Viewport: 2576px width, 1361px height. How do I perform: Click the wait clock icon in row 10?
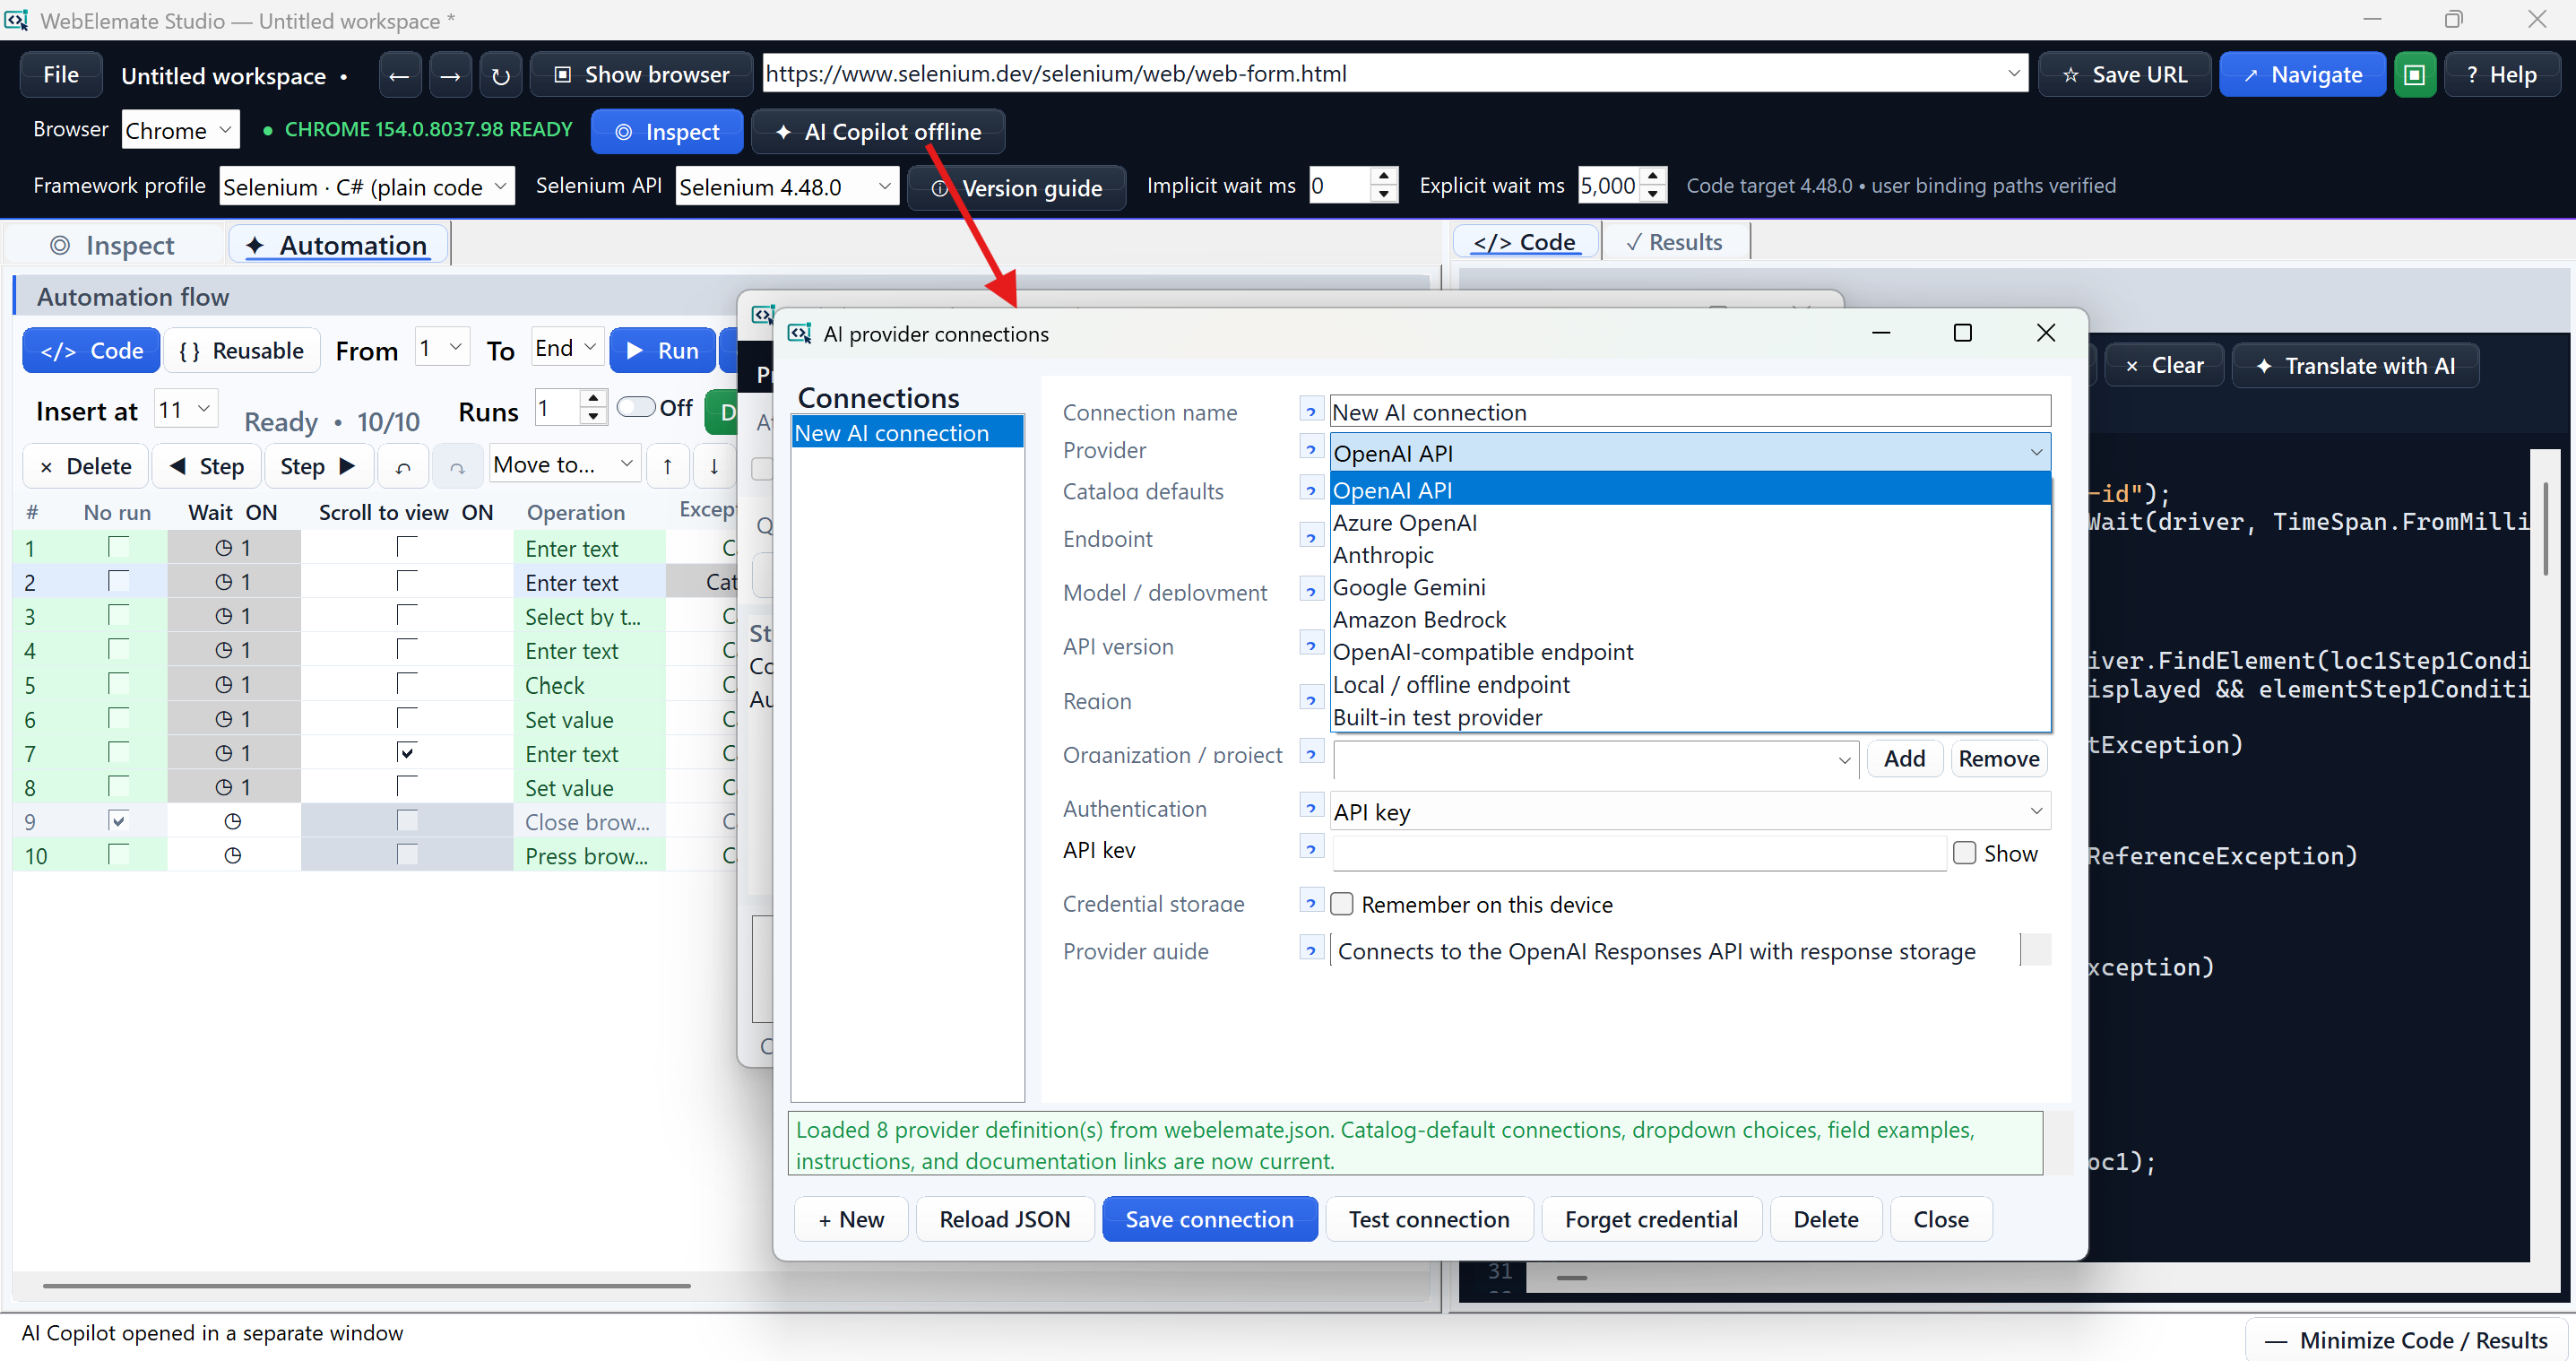coord(233,856)
